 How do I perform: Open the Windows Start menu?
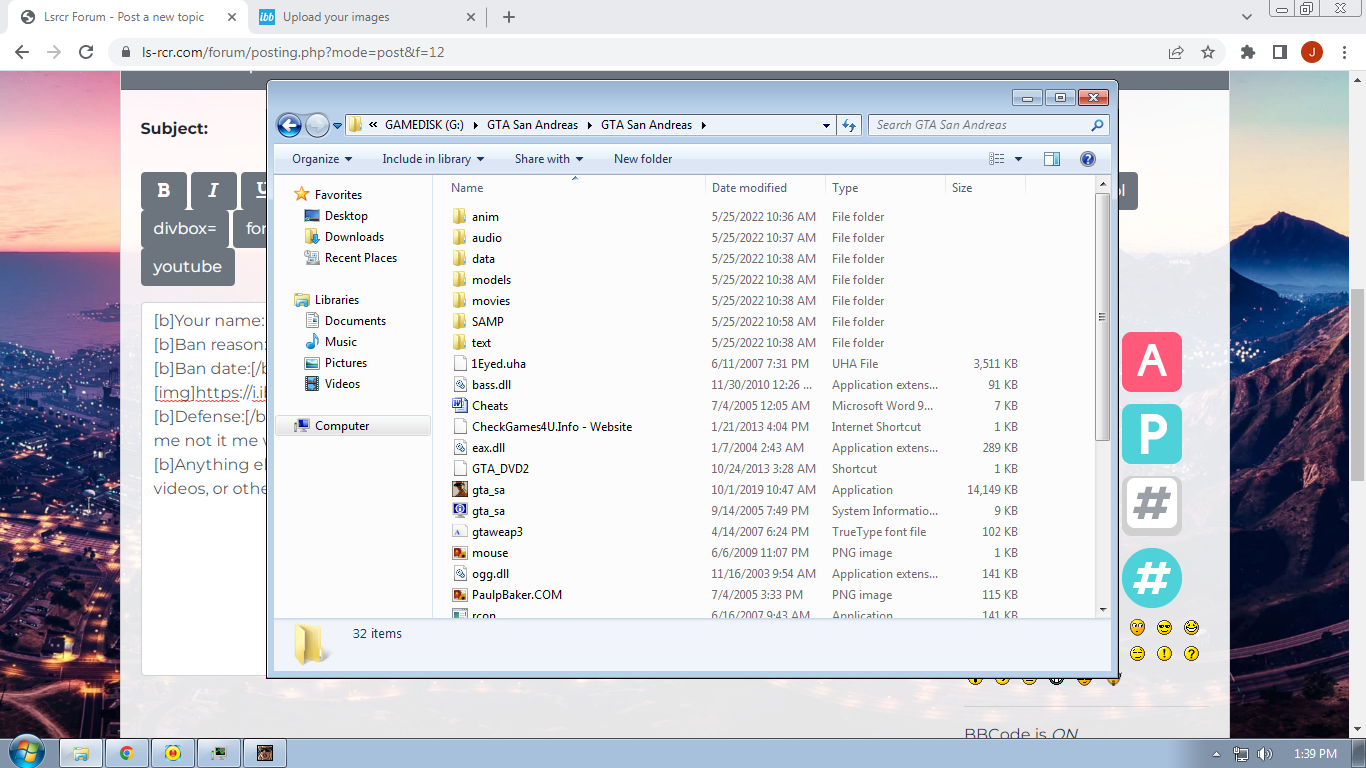tap(26, 752)
